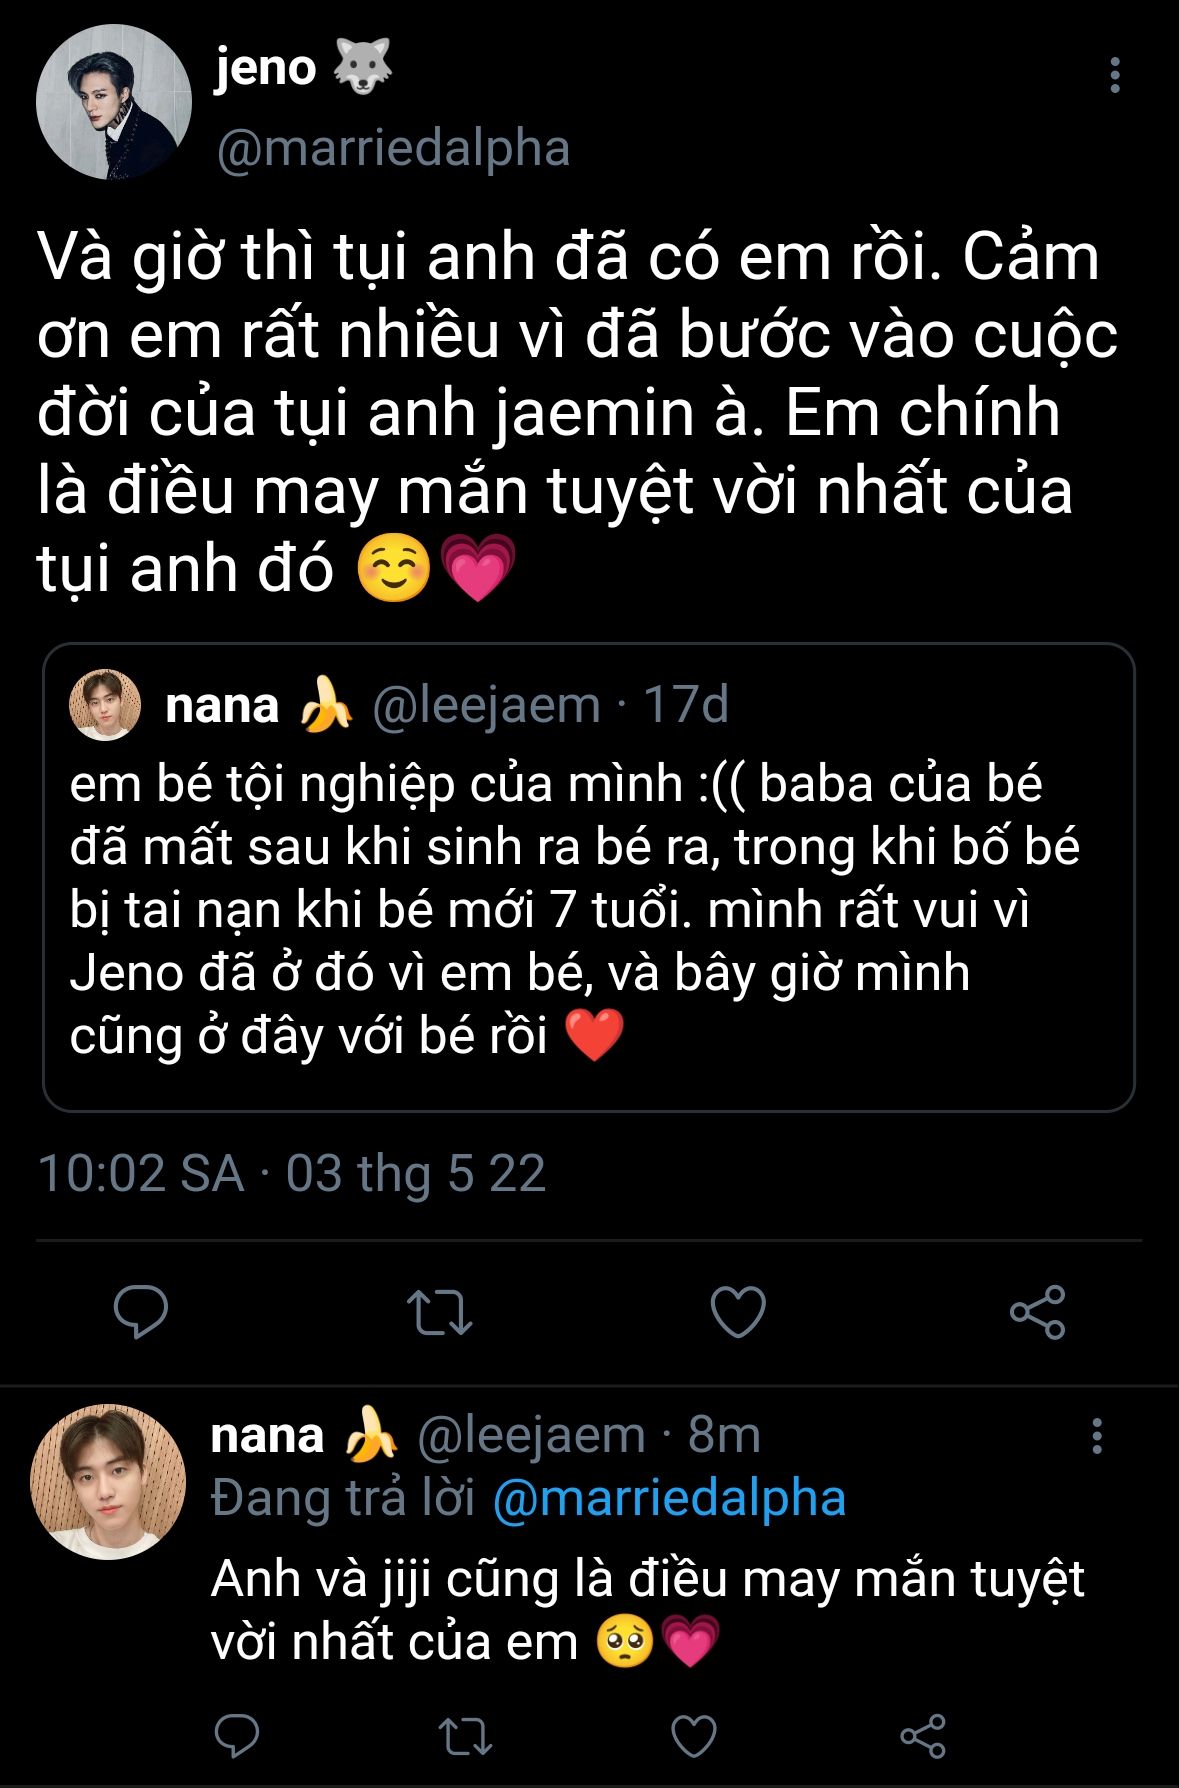Retweet nana's reply tweet
Viewport: 1179px width, 1788px height.
click(466, 1735)
